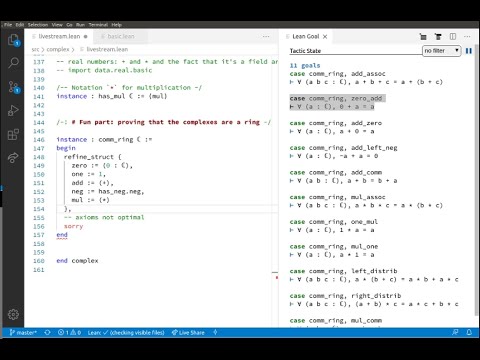The height and width of the screenshot is (360, 480).
Task: Click the src breadcrumb
Action: point(35,49)
